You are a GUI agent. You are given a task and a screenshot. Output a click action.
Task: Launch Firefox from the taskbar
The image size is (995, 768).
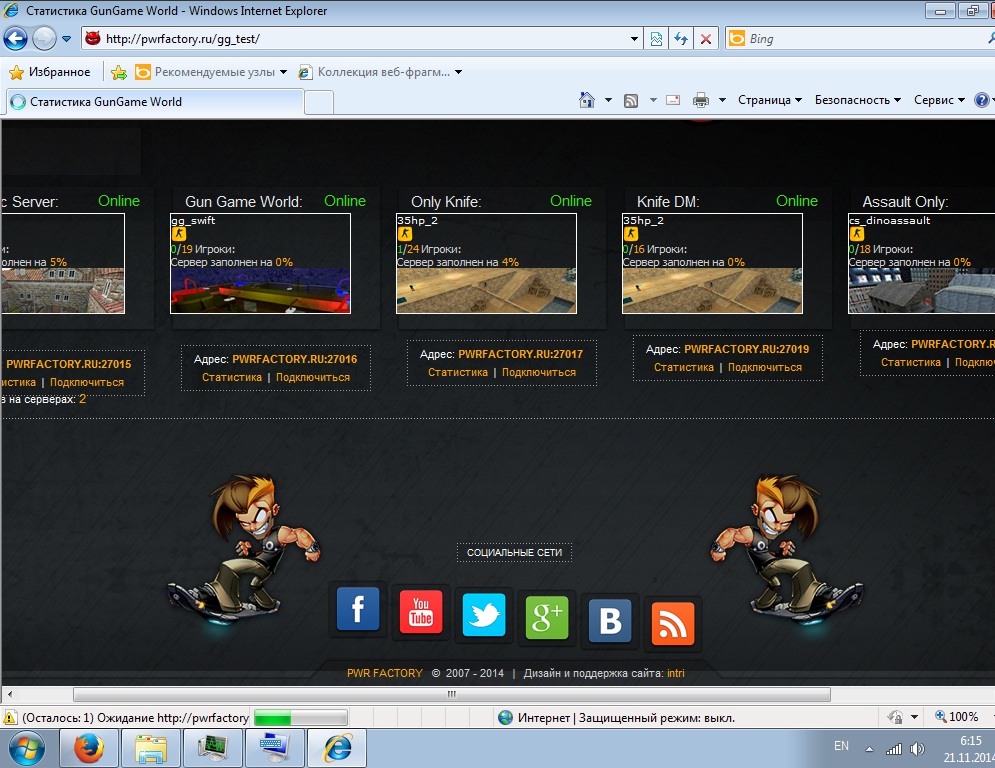coord(89,747)
